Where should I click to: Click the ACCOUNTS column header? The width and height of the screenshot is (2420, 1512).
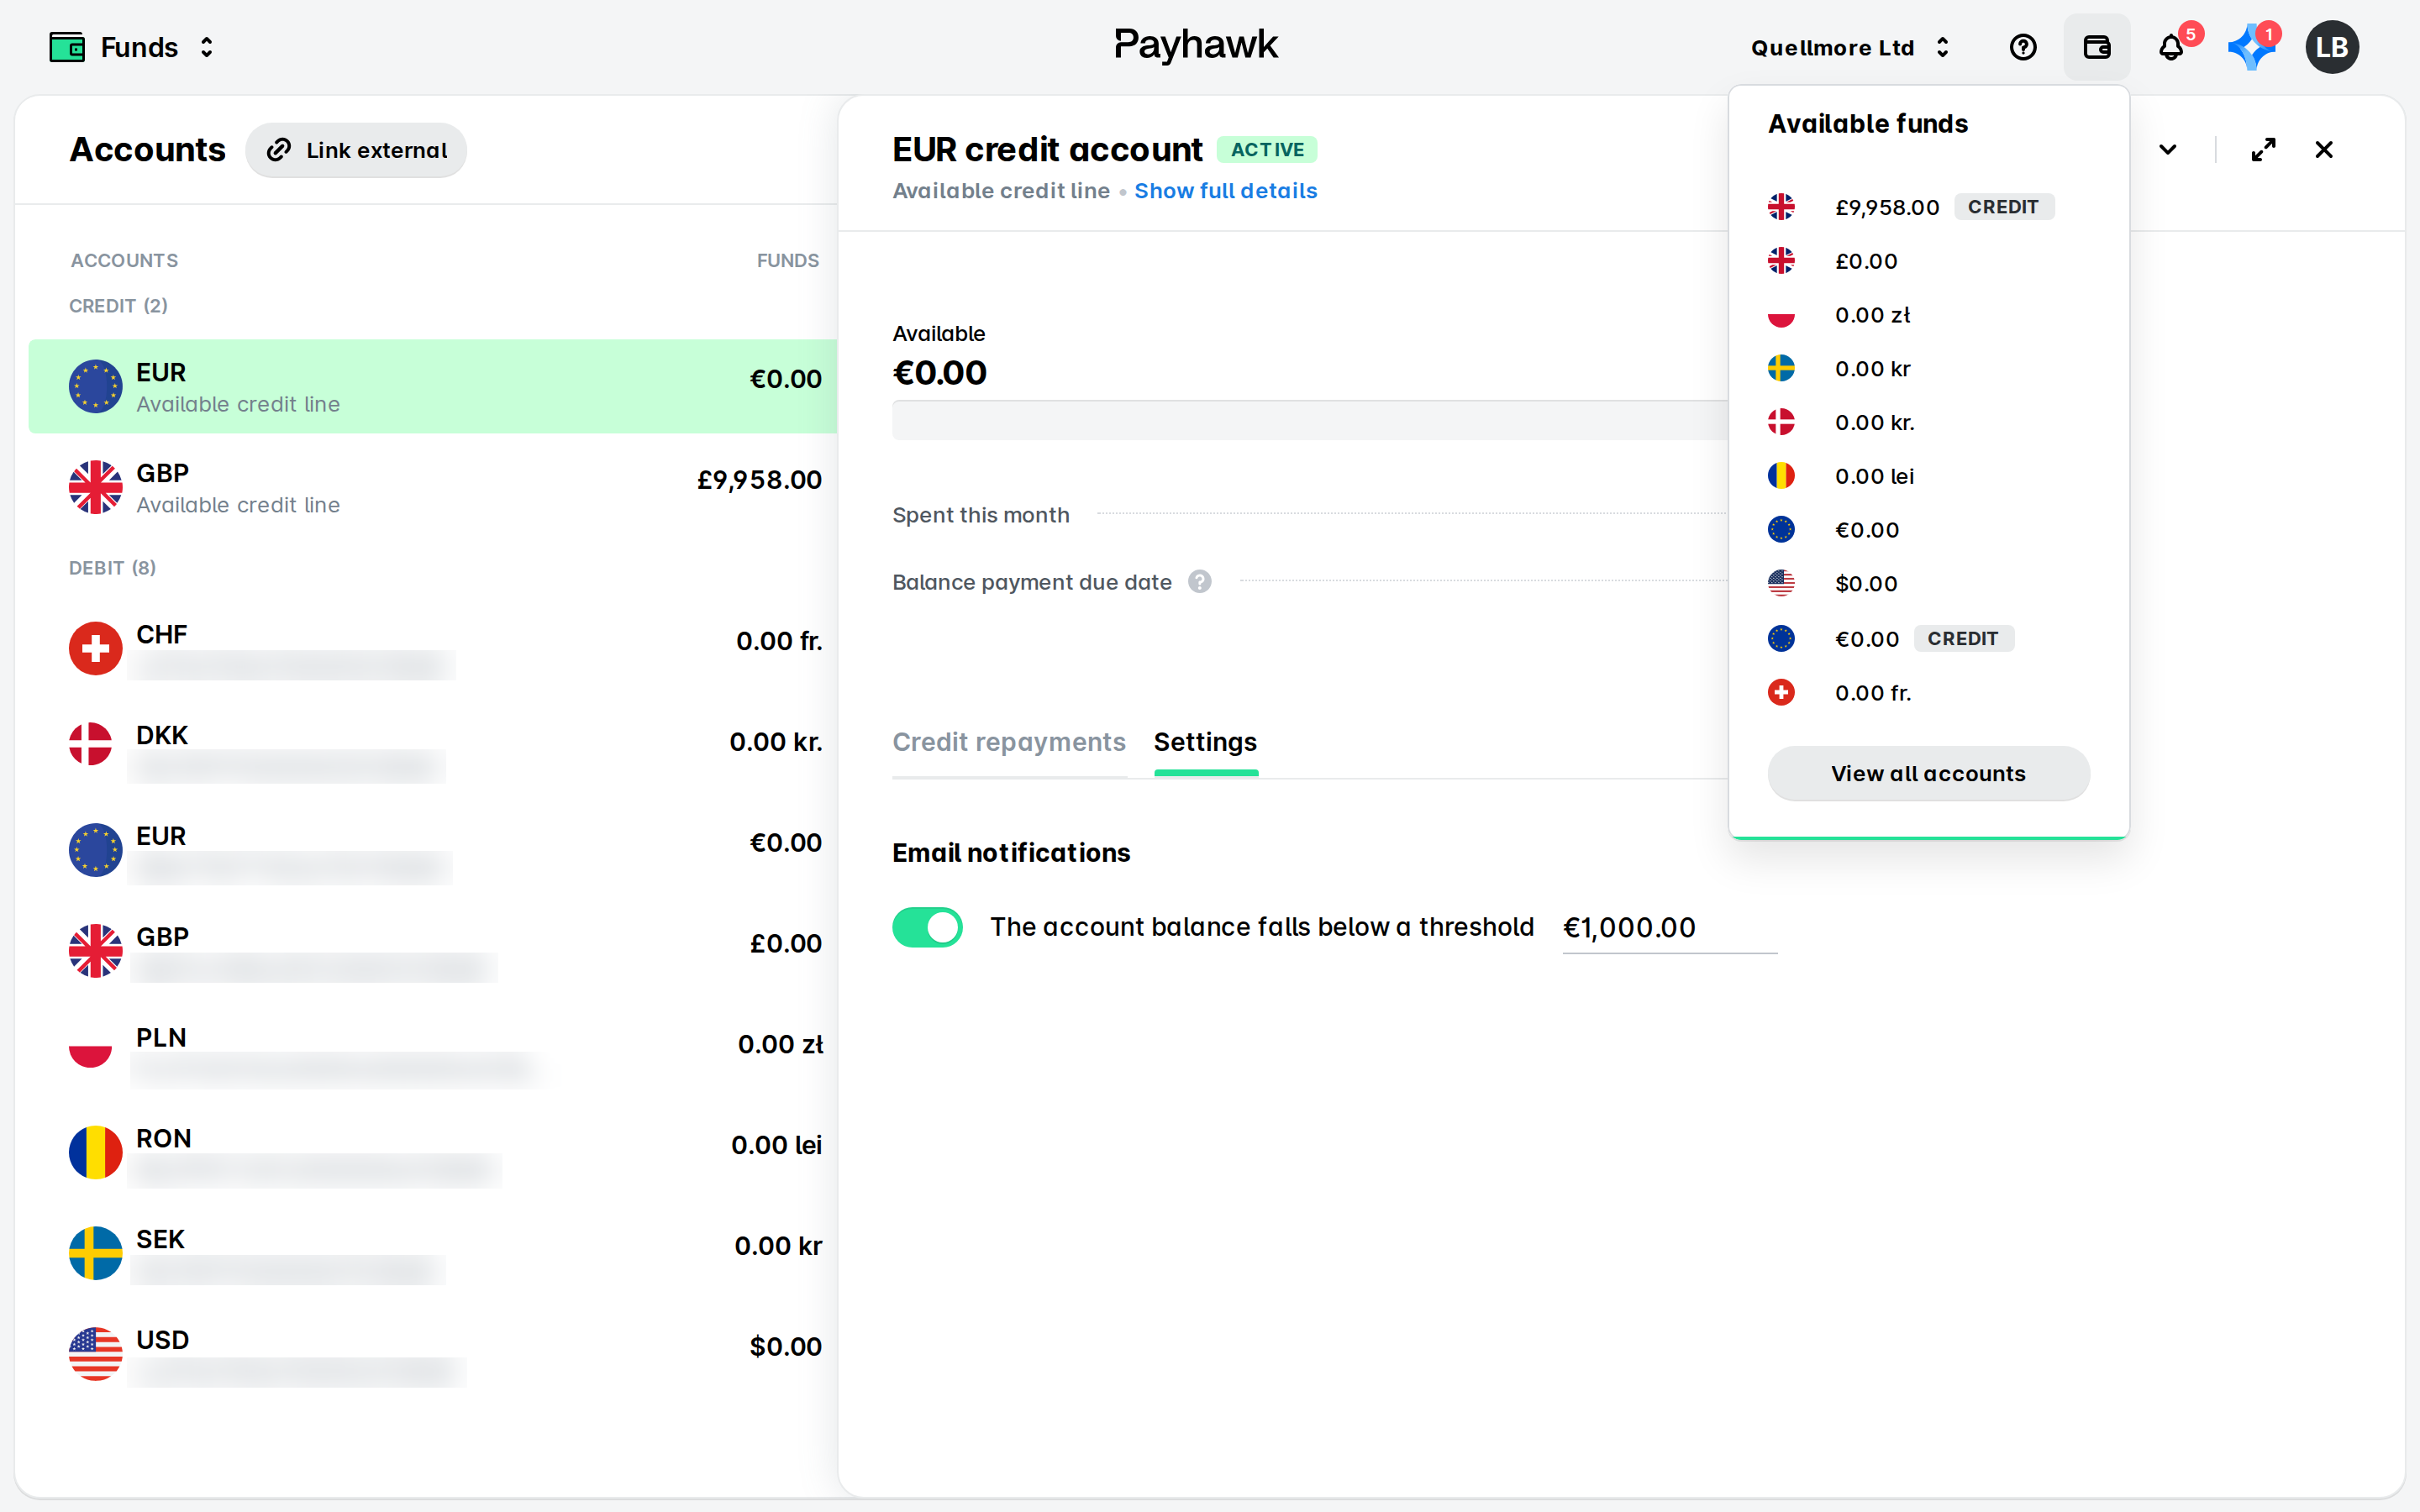[124, 261]
